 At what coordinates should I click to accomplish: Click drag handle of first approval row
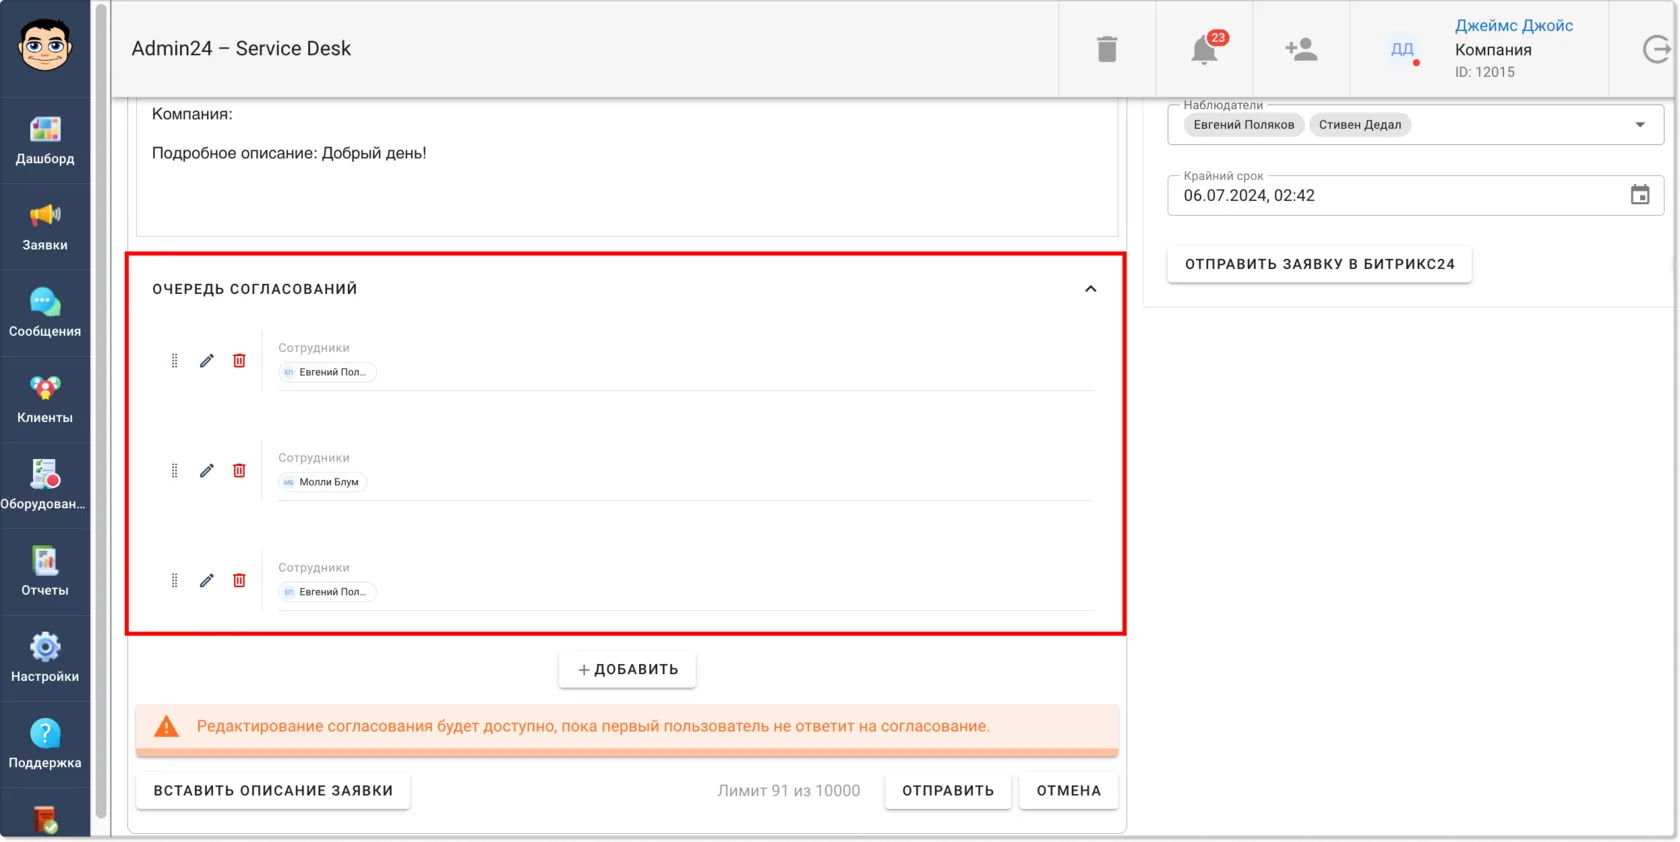click(175, 360)
